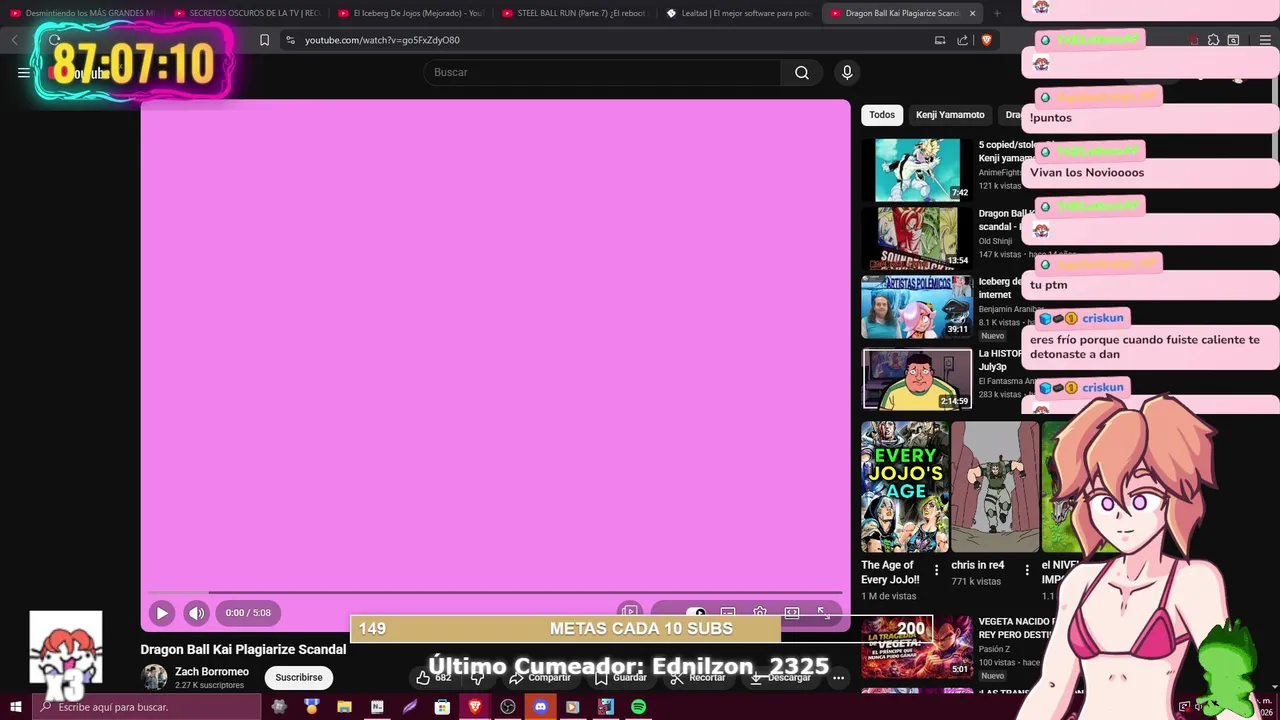Click the Buscar search field
This screenshot has width=1280, height=720.
tap(602, 72)
